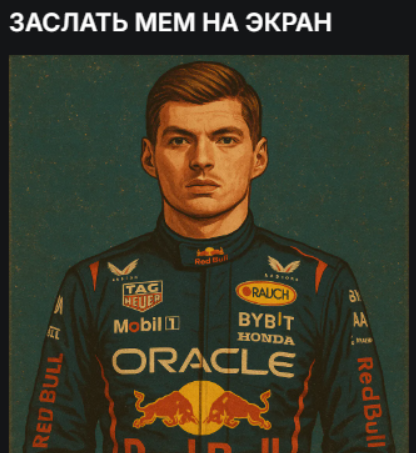The image size is (416, 453).
Task: Click the orange stripe on the left shoulder
Action: (x=94, y=274)
